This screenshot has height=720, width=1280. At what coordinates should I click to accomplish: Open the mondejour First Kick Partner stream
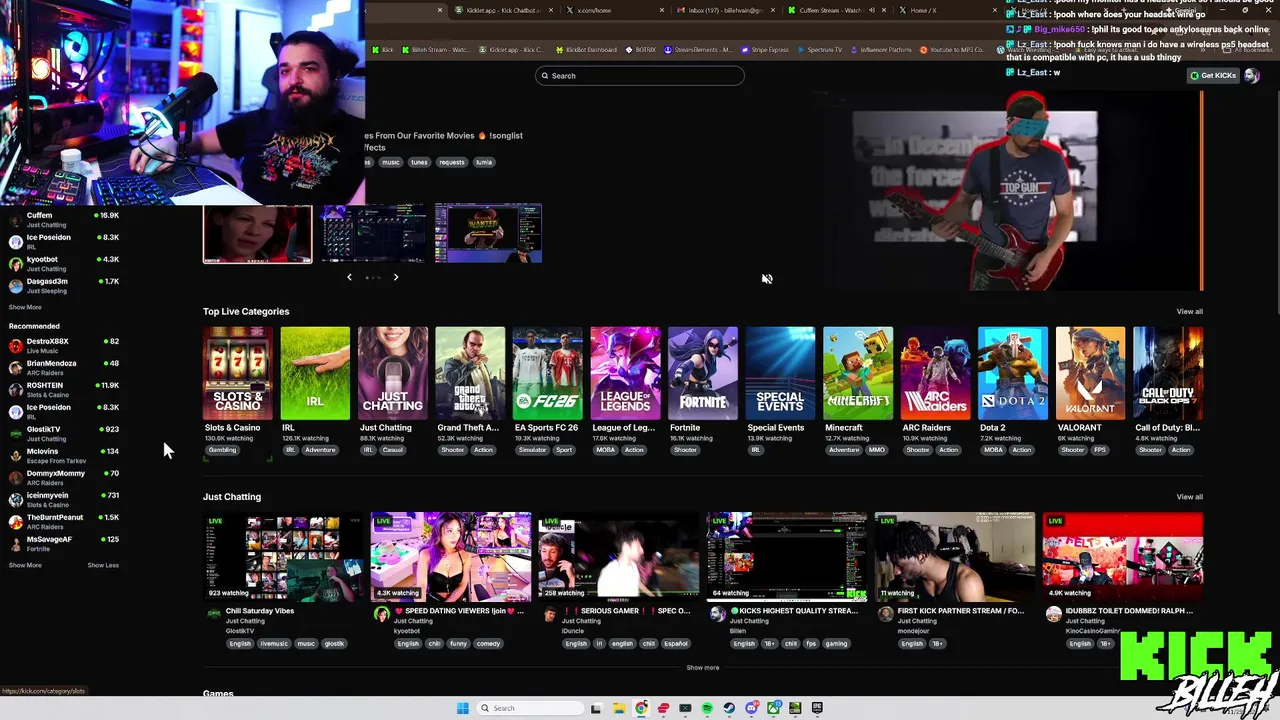click(x=955, y=556)
